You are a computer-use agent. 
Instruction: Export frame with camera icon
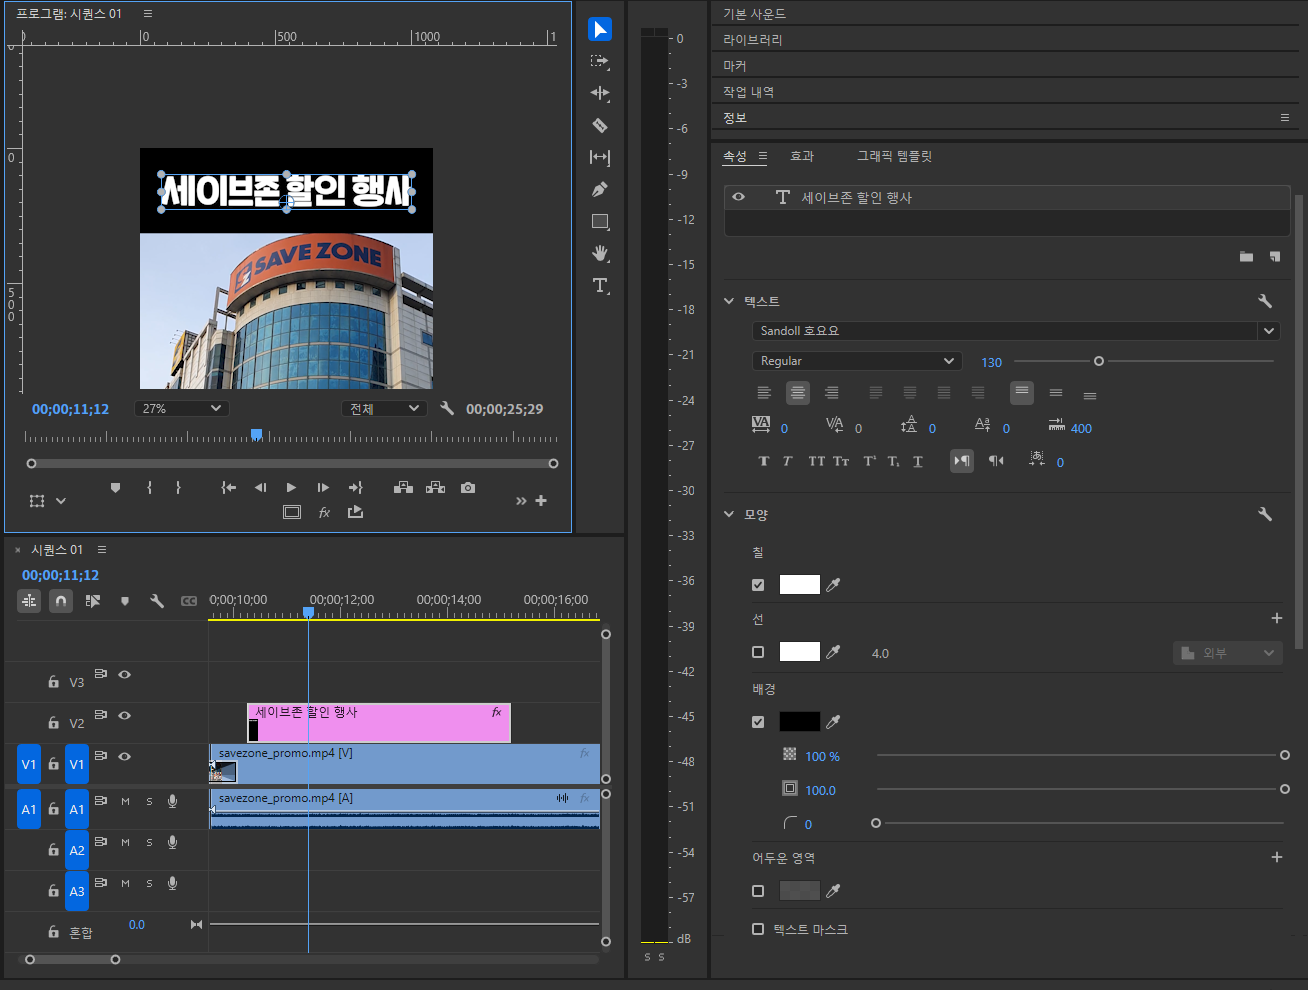point(468,488)
